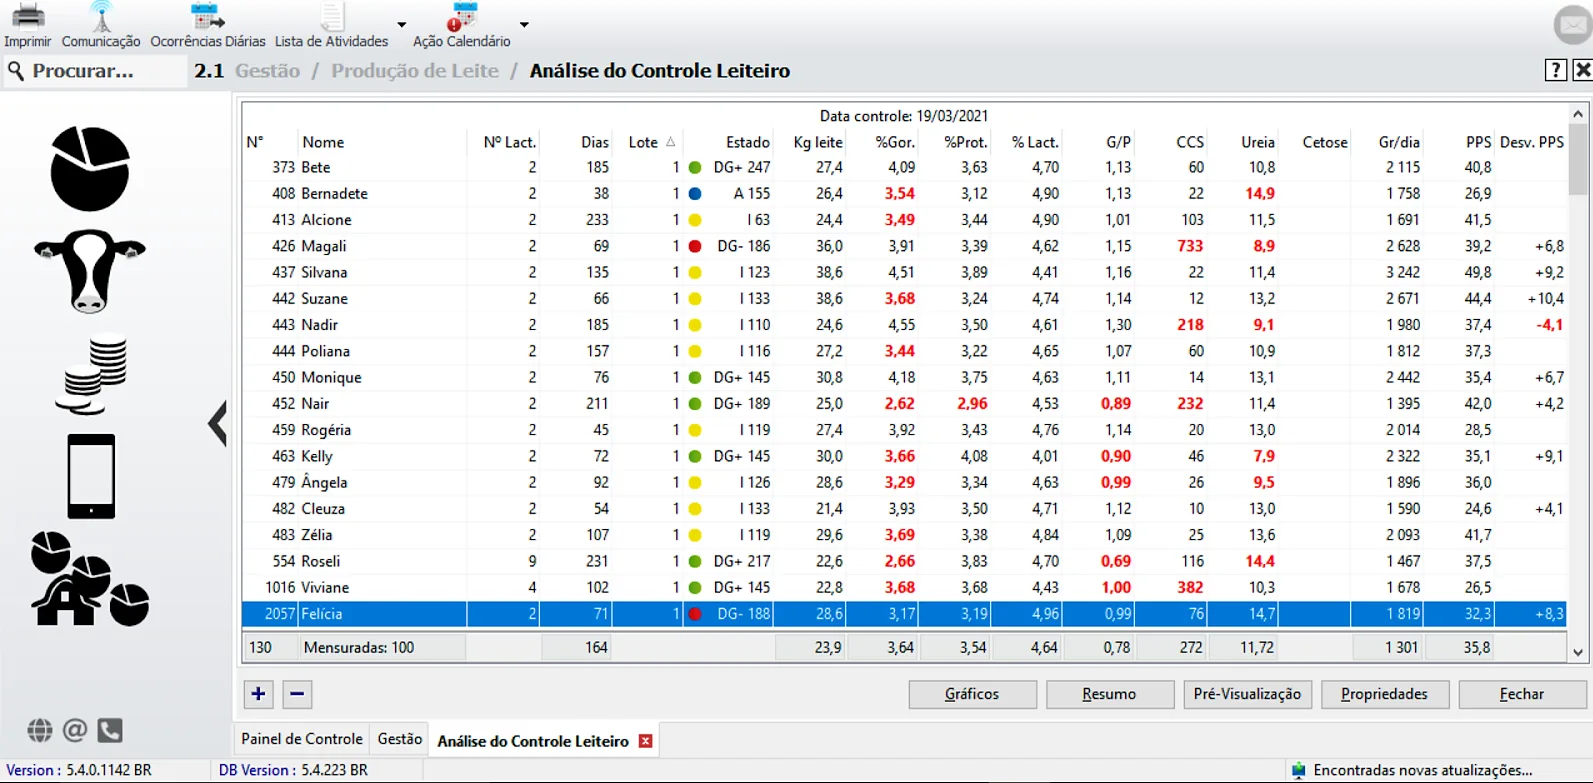Click CCS value 733 for Magali
1593x783 pixels.
point(1190,246)
